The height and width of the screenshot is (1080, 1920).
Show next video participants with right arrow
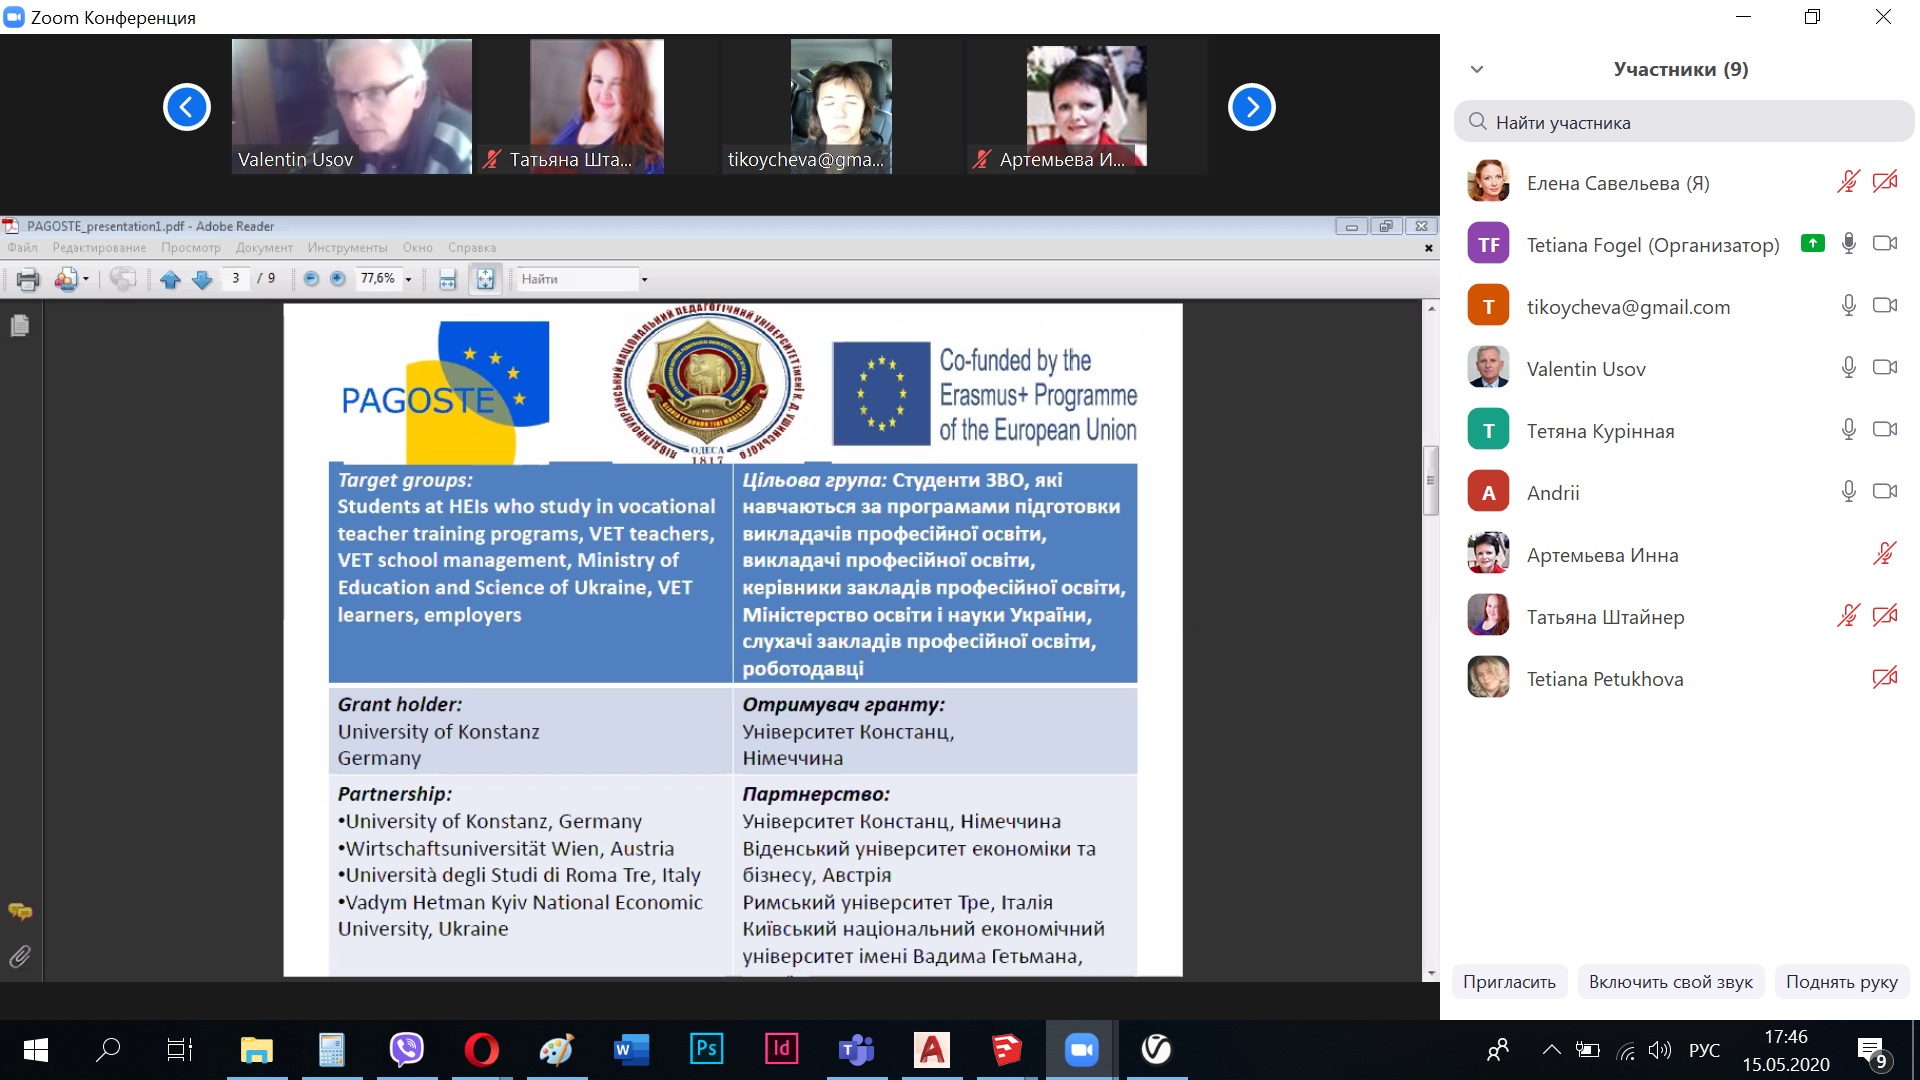point(1251,107)
